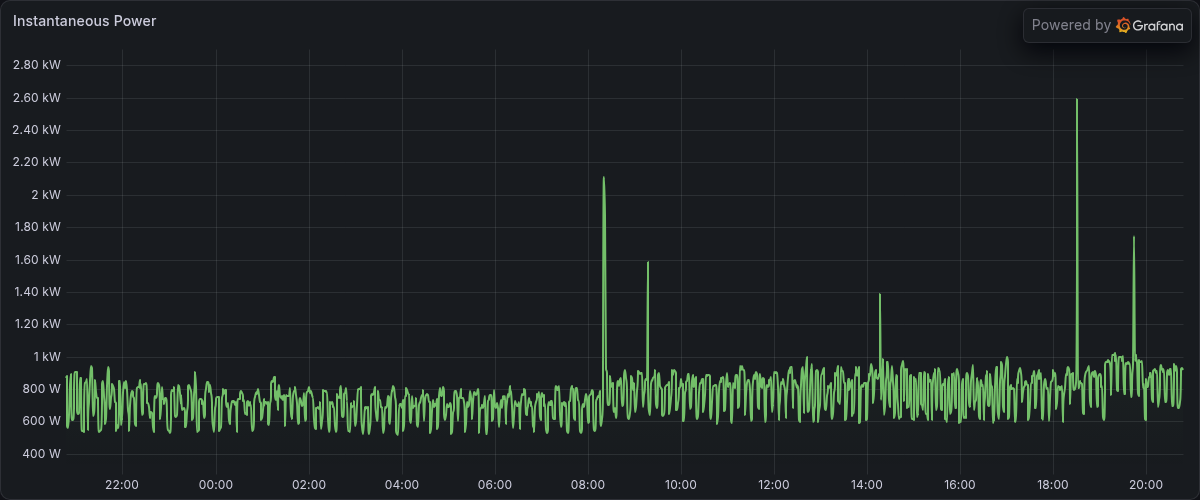Click the 00:00 time axis label

coord(215,484)
